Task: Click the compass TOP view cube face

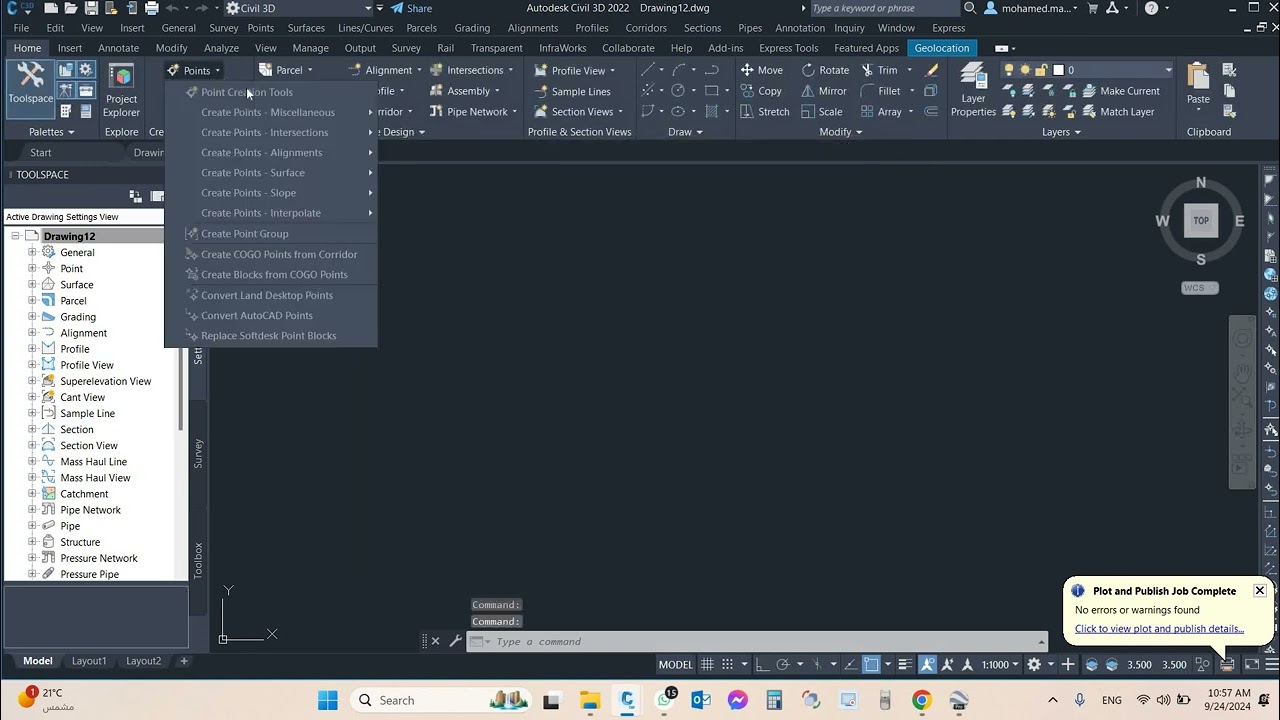Action: 1201,220
